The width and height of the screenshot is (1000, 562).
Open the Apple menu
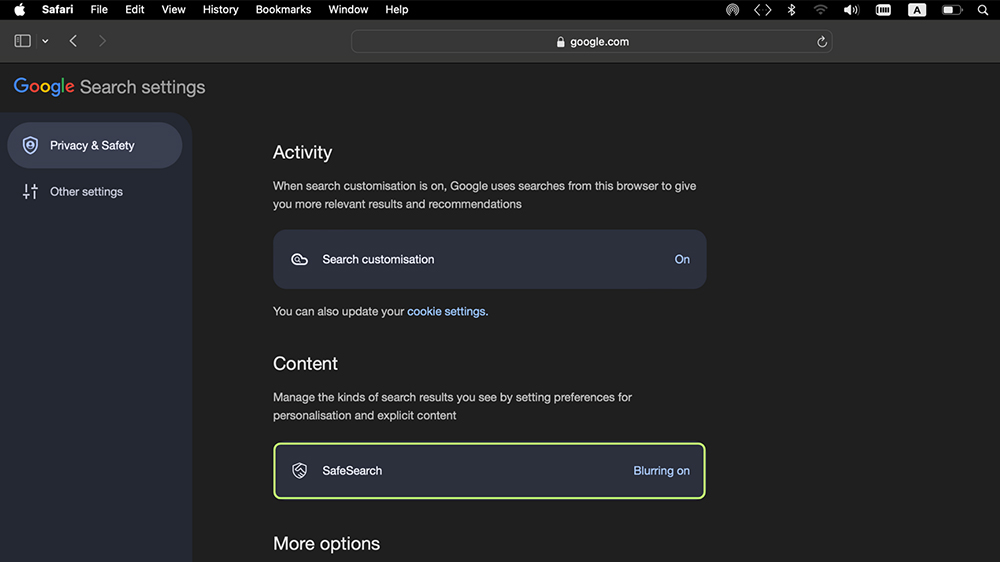(x=19, y=10)
